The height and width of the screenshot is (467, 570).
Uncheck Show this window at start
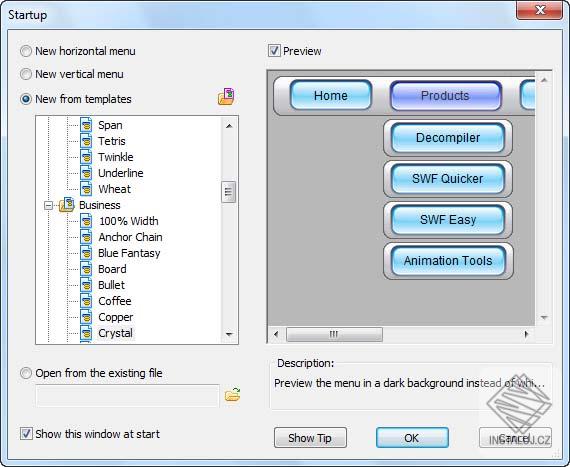pos(26,434)
